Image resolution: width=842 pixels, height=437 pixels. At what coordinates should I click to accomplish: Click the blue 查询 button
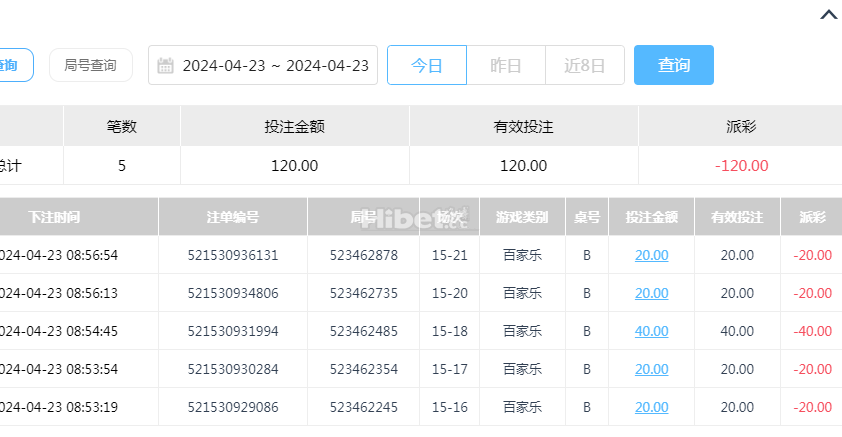point(674,65)
